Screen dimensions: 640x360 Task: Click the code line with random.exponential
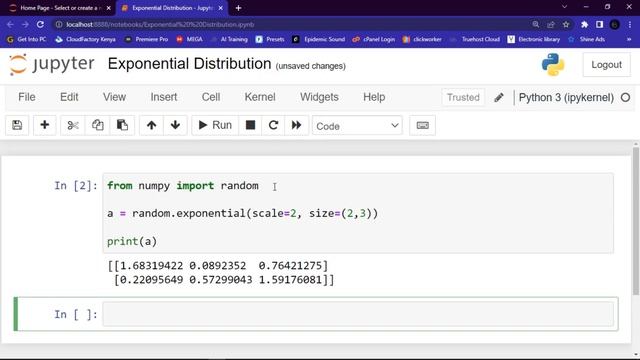[242, 213]
